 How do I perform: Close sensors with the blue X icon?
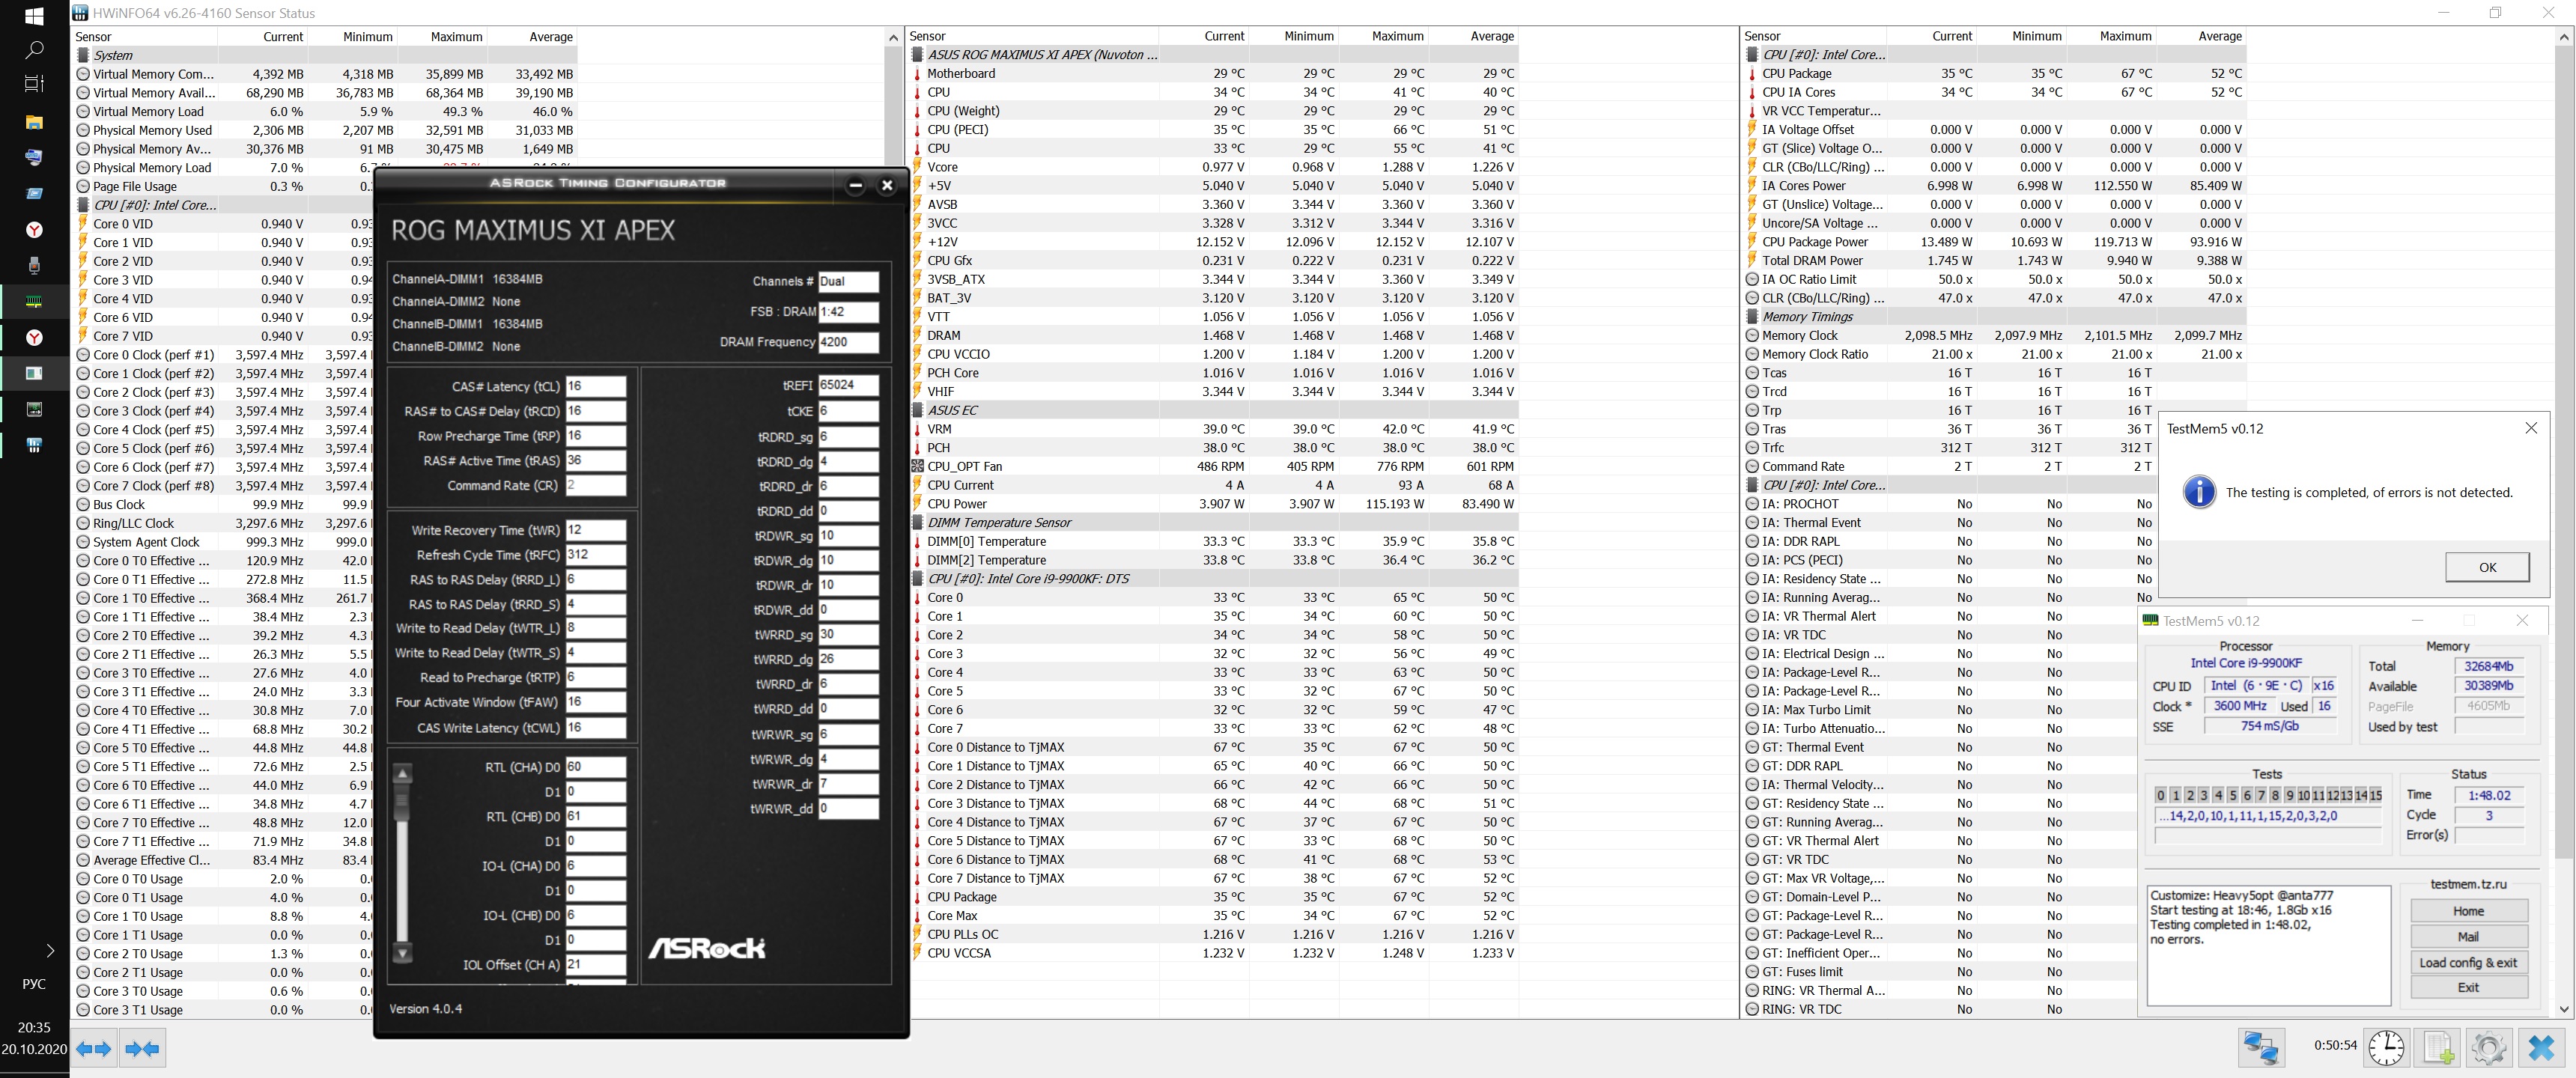[2540, 1047]
